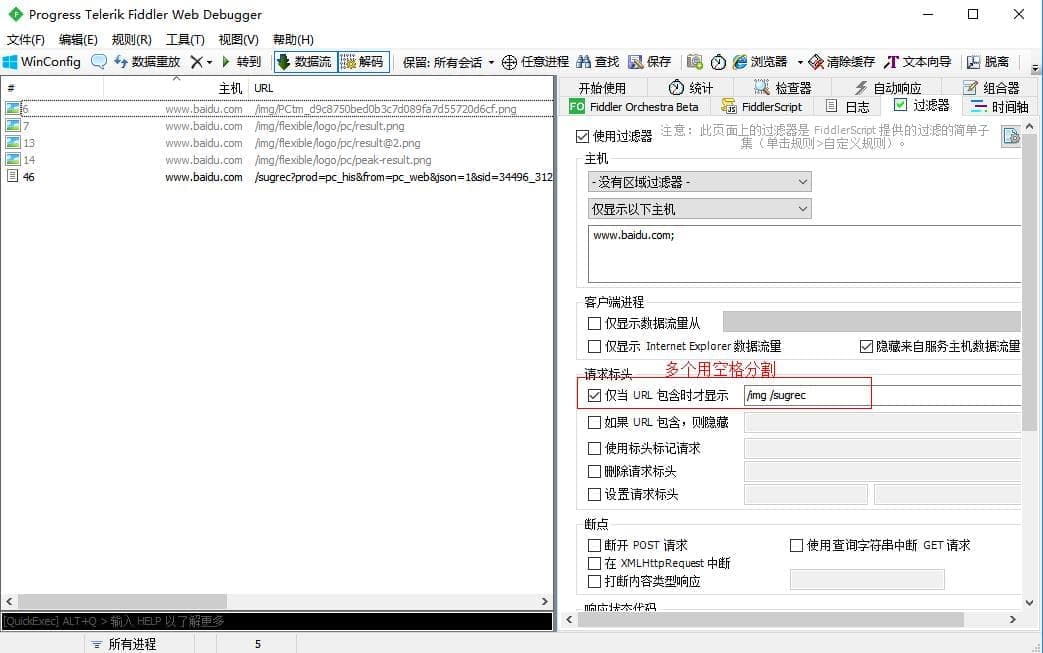Click the 任意进程 target icon
Viewport: 1043px width, 653px height.
click(509, 62)
